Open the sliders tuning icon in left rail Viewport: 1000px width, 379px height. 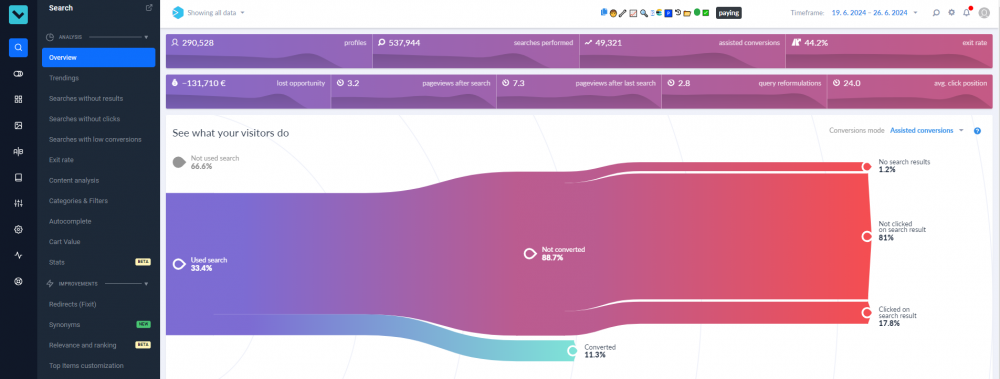[x=18, y=204]
